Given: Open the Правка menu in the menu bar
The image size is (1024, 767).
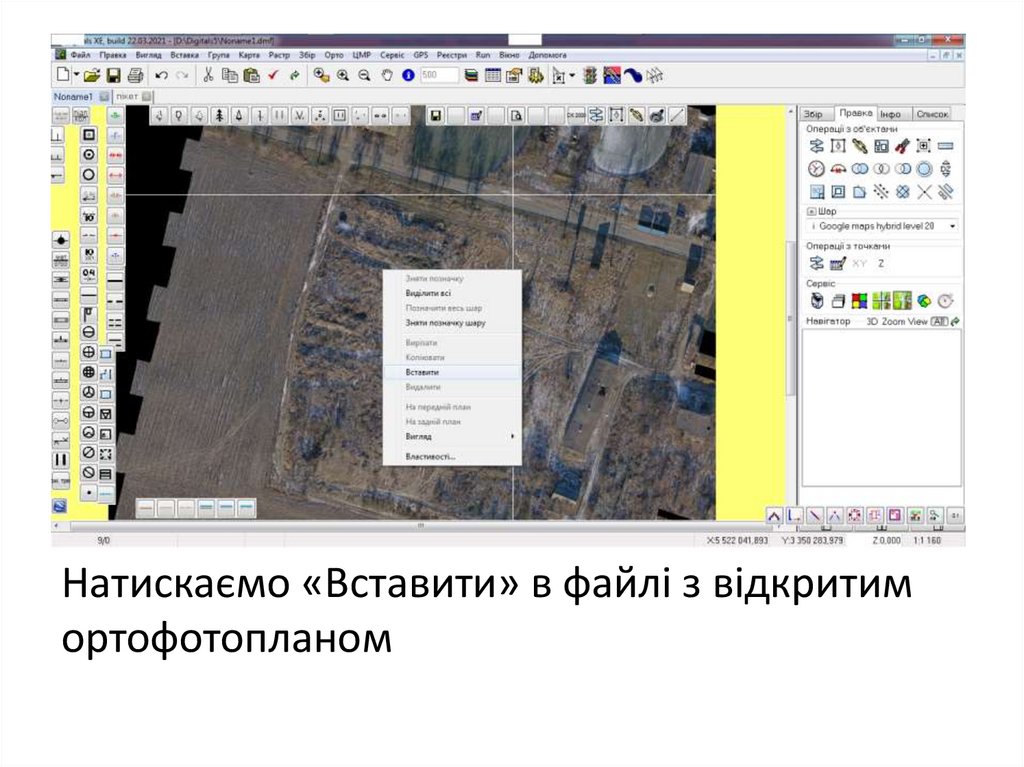Looking at the screenshot, I should point(113,55).
